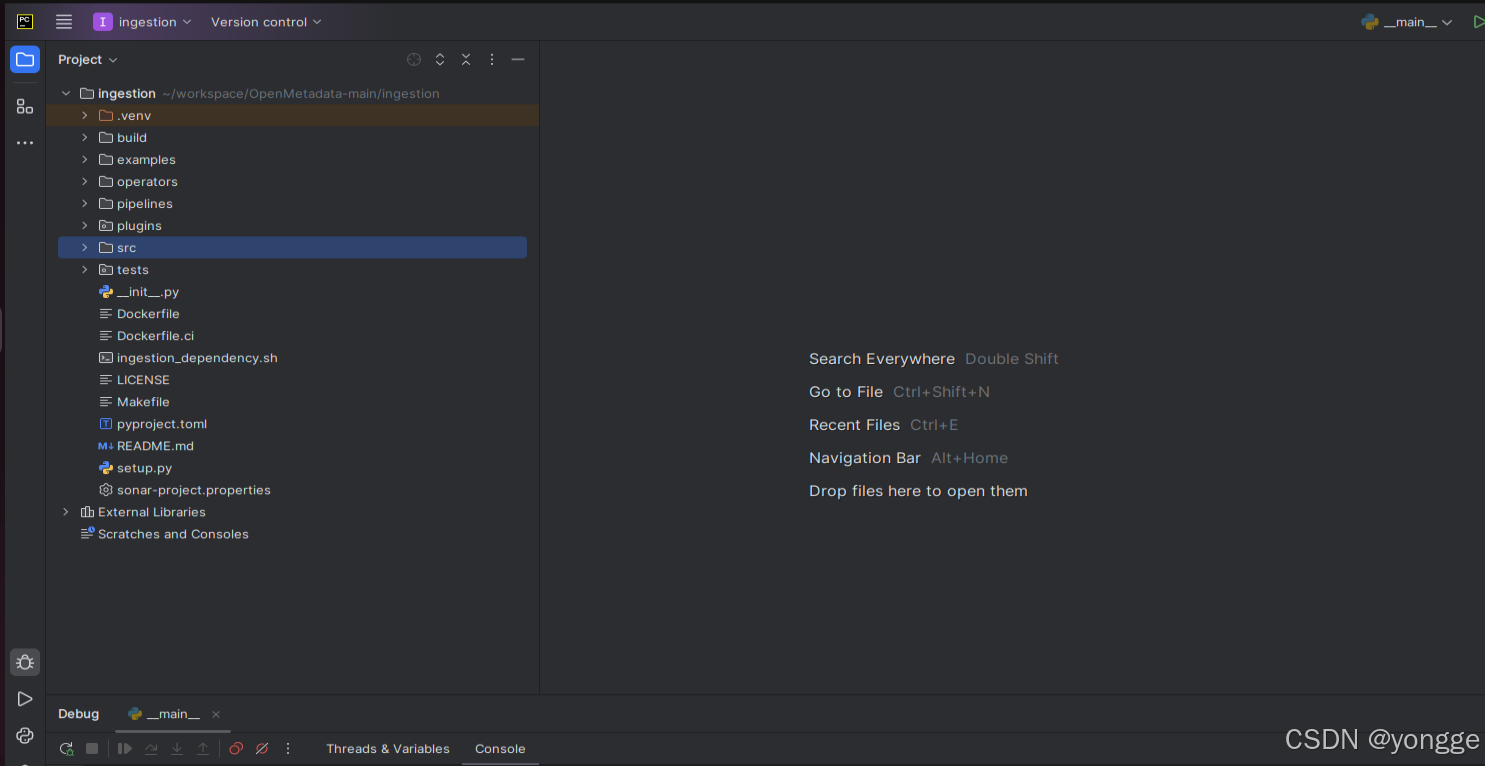Open the Project view dropdown
The image size is (1485, 766).
click(x=88, y=60)
